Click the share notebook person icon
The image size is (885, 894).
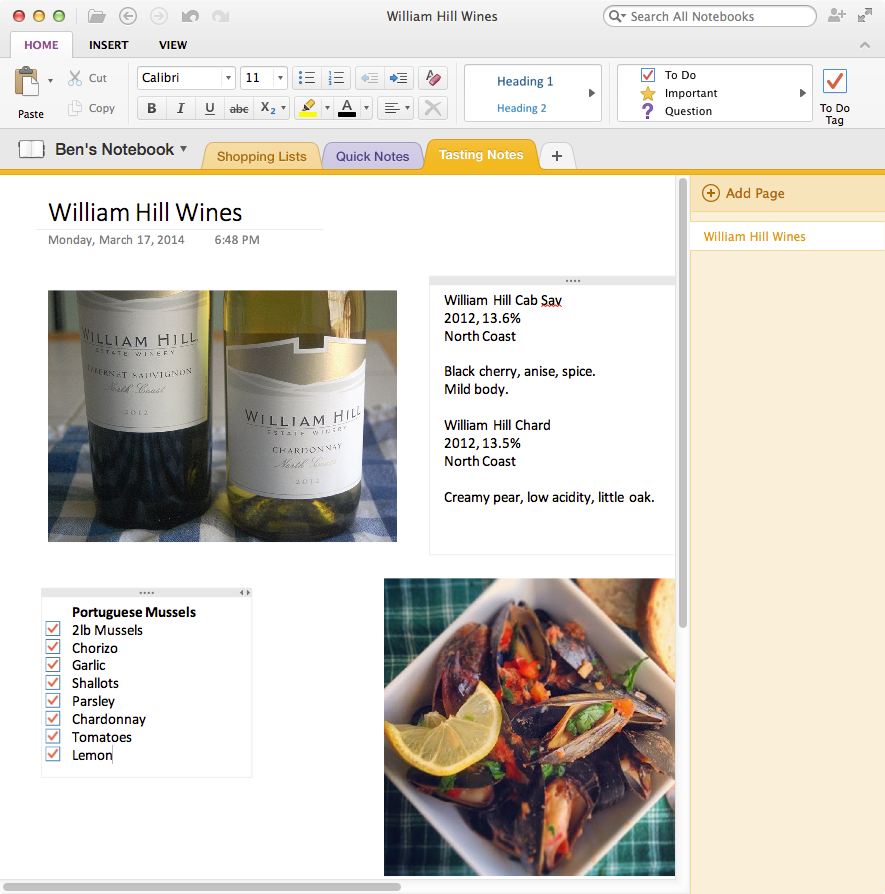pyautogui.click(x=837, y=15)
